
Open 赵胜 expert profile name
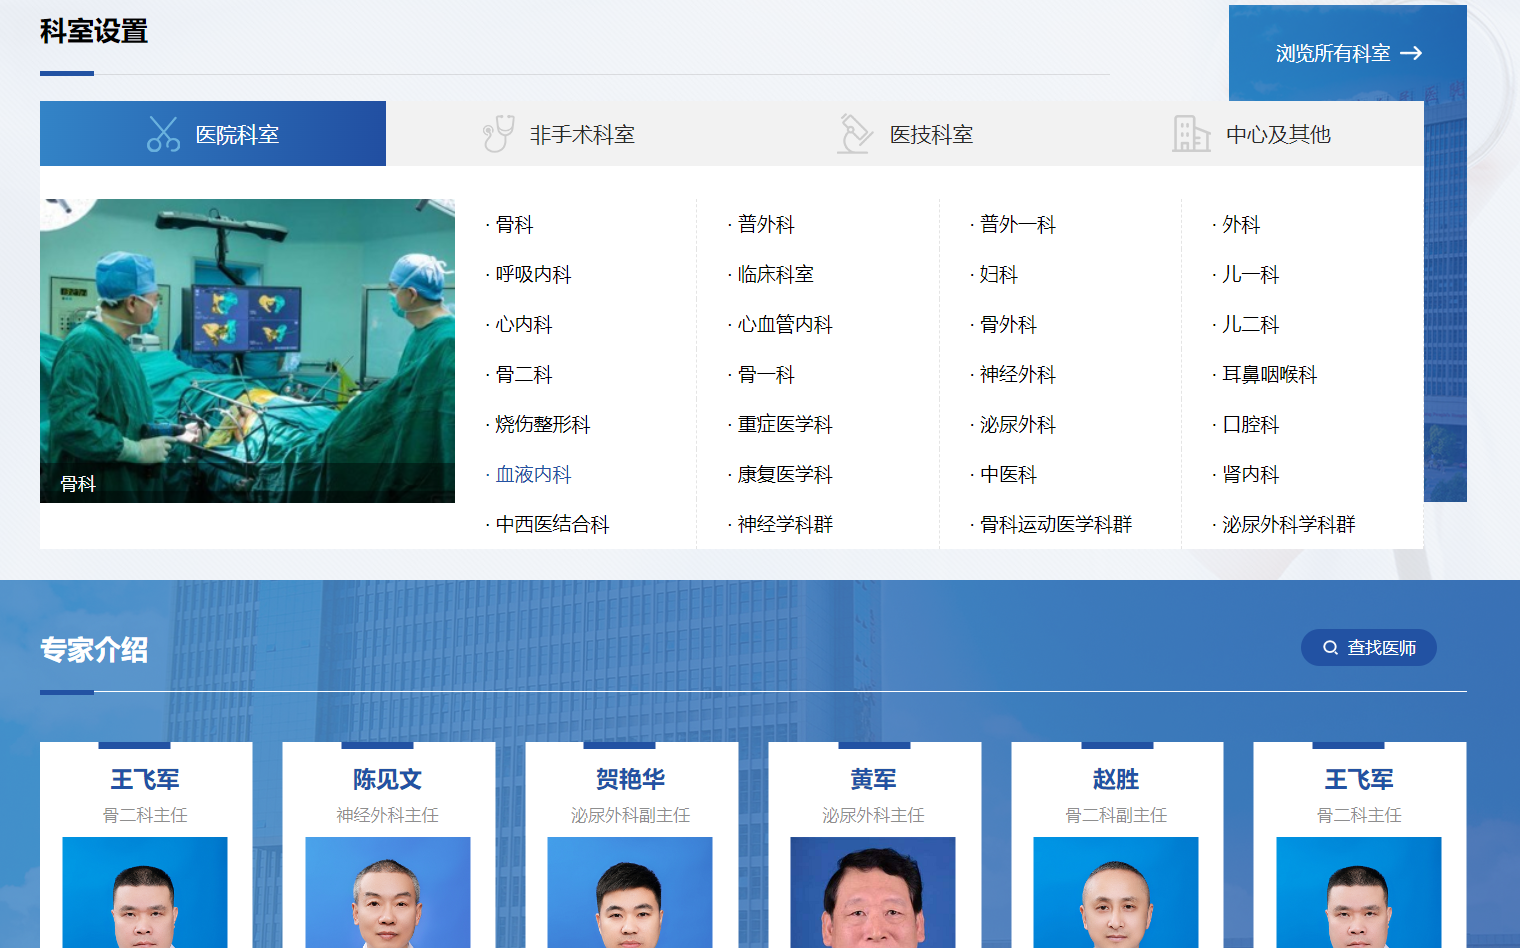click(x=1116, y=779)
